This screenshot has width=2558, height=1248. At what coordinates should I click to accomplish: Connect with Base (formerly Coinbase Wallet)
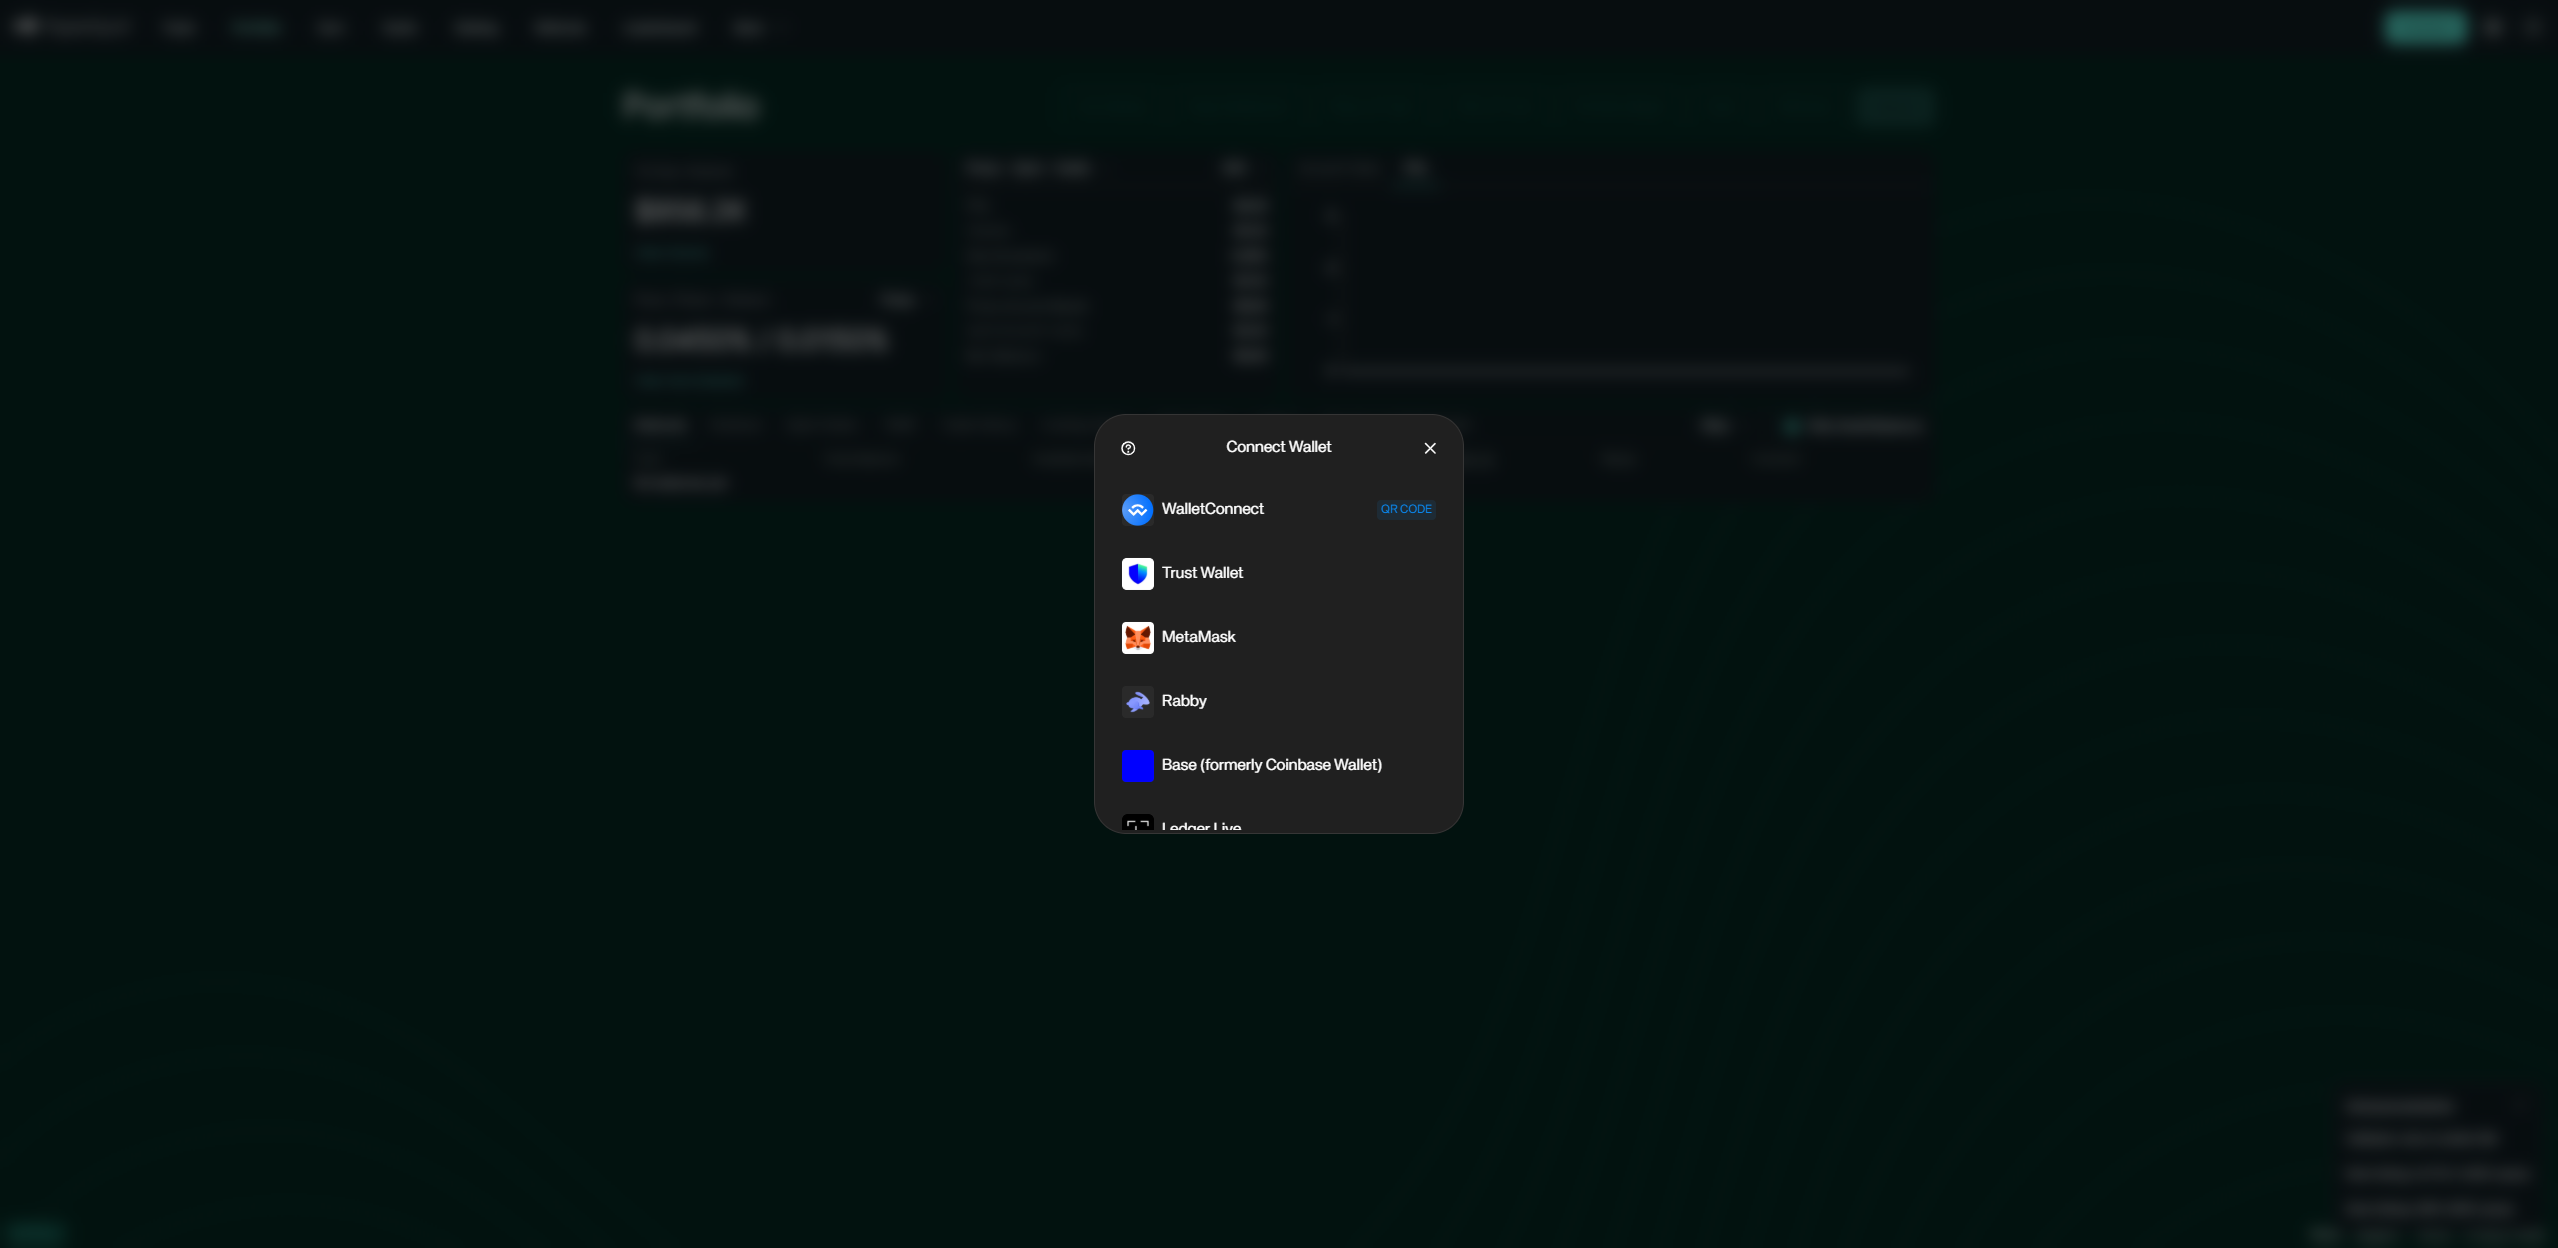pos(1278,766)
